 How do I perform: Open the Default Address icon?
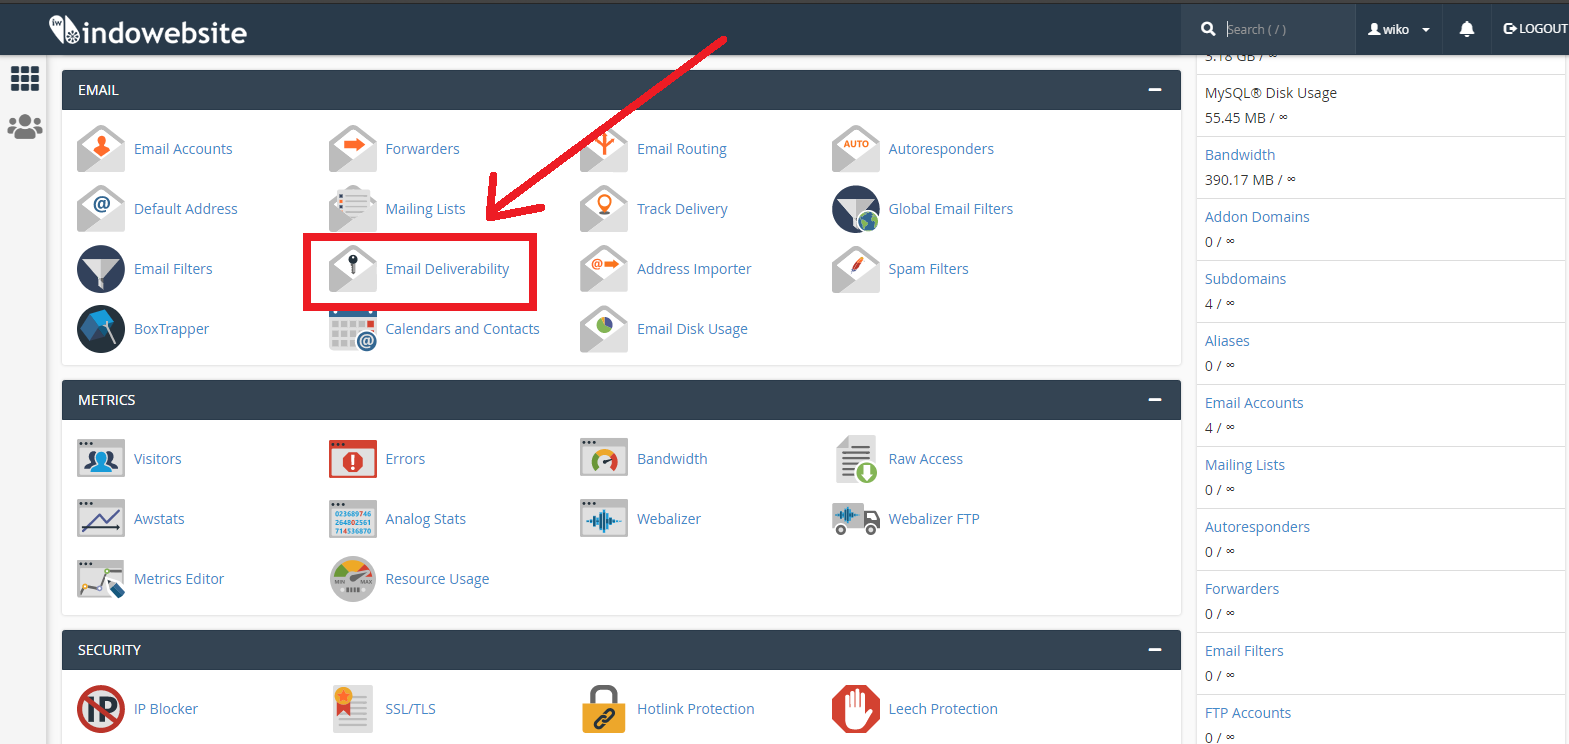click(x=101, y=209)
